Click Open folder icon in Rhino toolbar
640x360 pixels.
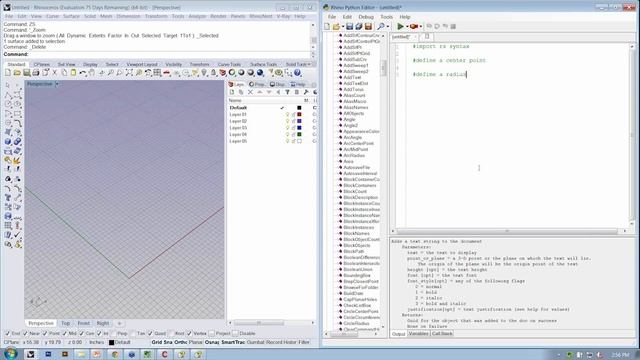[17, 73]
